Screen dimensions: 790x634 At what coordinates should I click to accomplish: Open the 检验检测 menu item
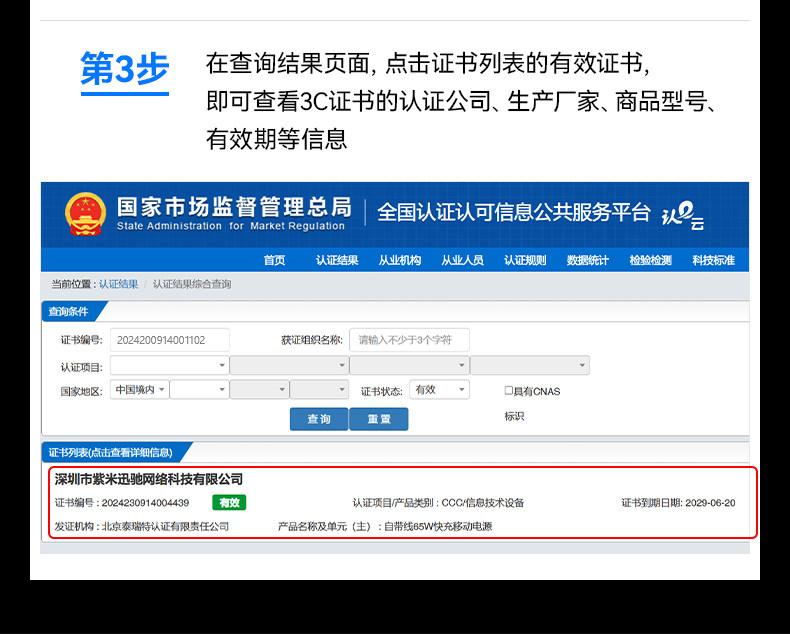point(650,260)
